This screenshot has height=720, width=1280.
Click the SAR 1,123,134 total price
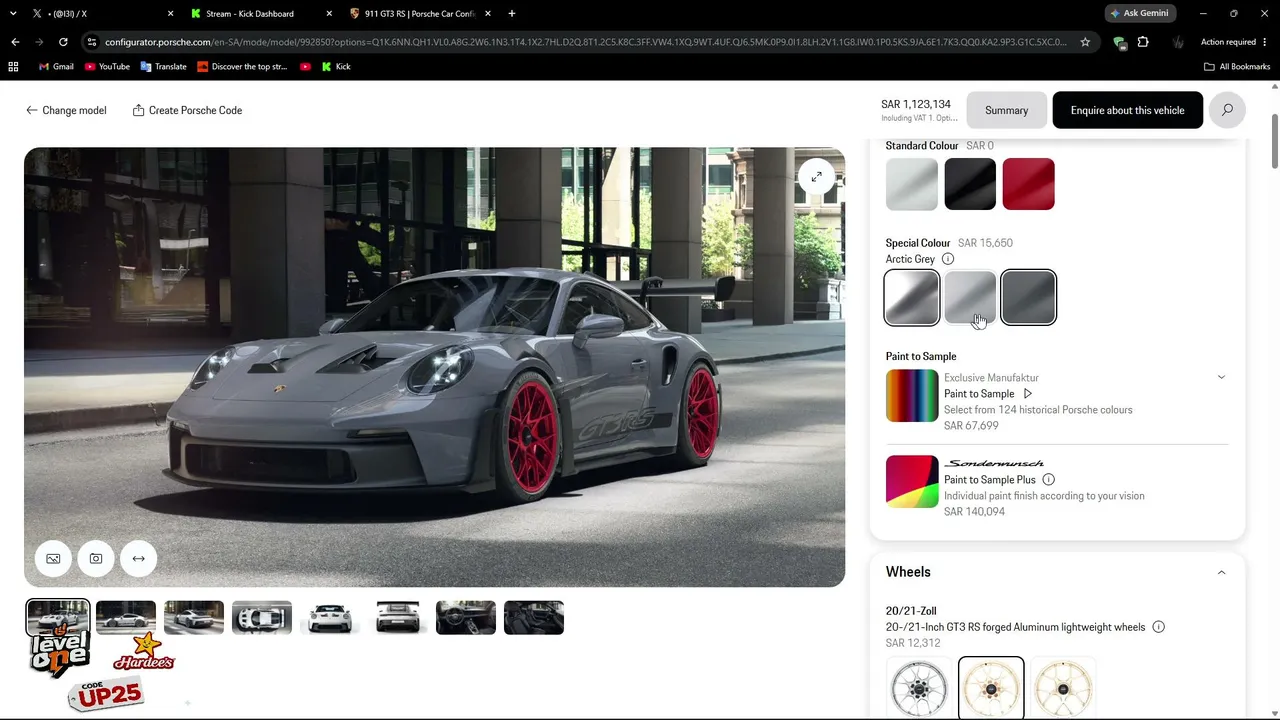(916, 104)
